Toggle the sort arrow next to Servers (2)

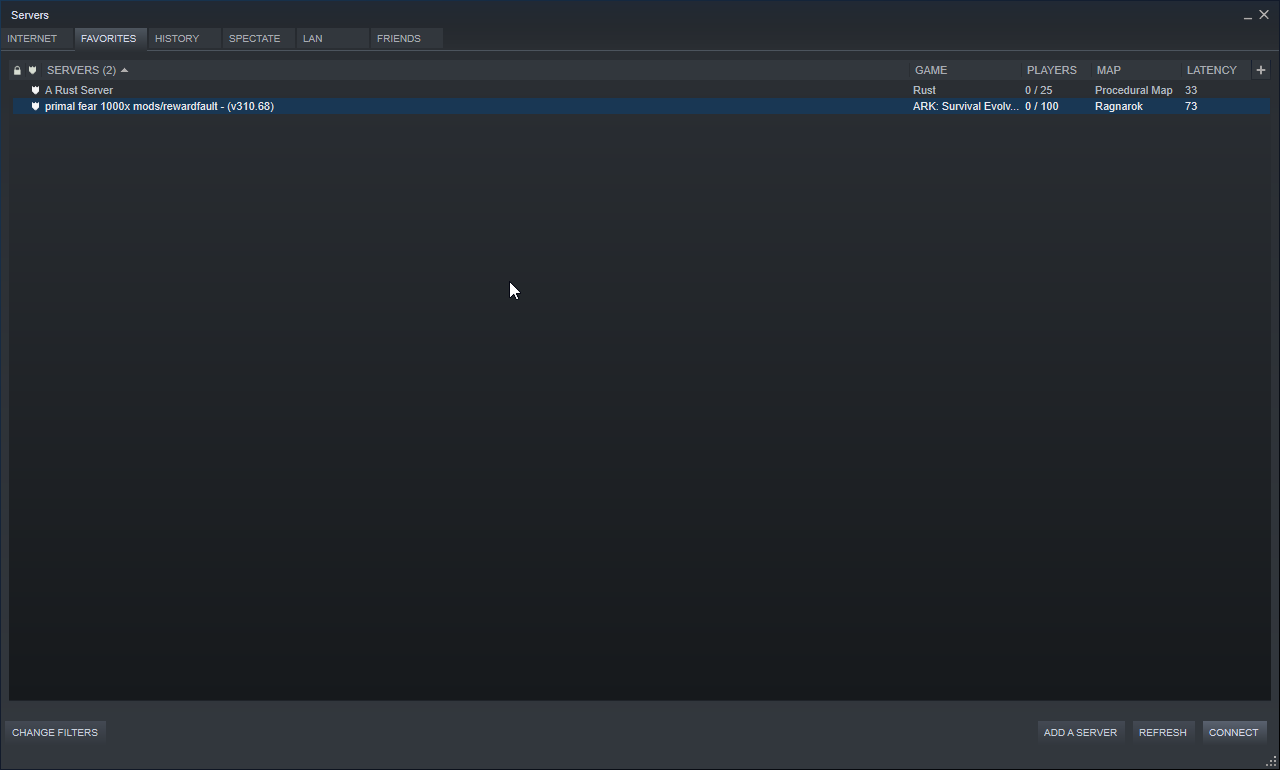click(x=124, y=71)
